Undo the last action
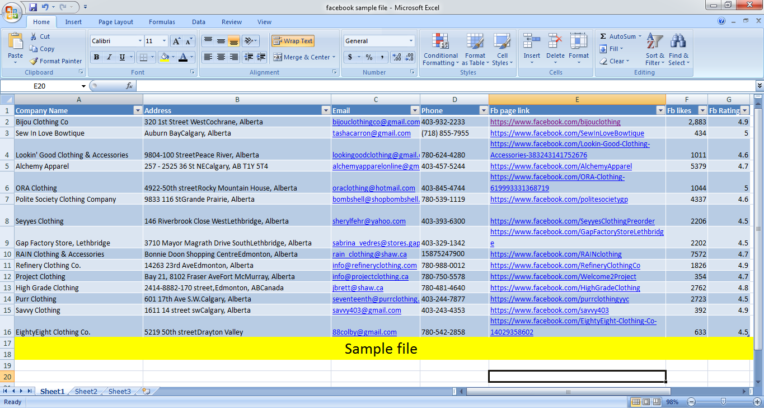This screenshot has width=764, height=408. pyautogui.click(x=45, y=7)
